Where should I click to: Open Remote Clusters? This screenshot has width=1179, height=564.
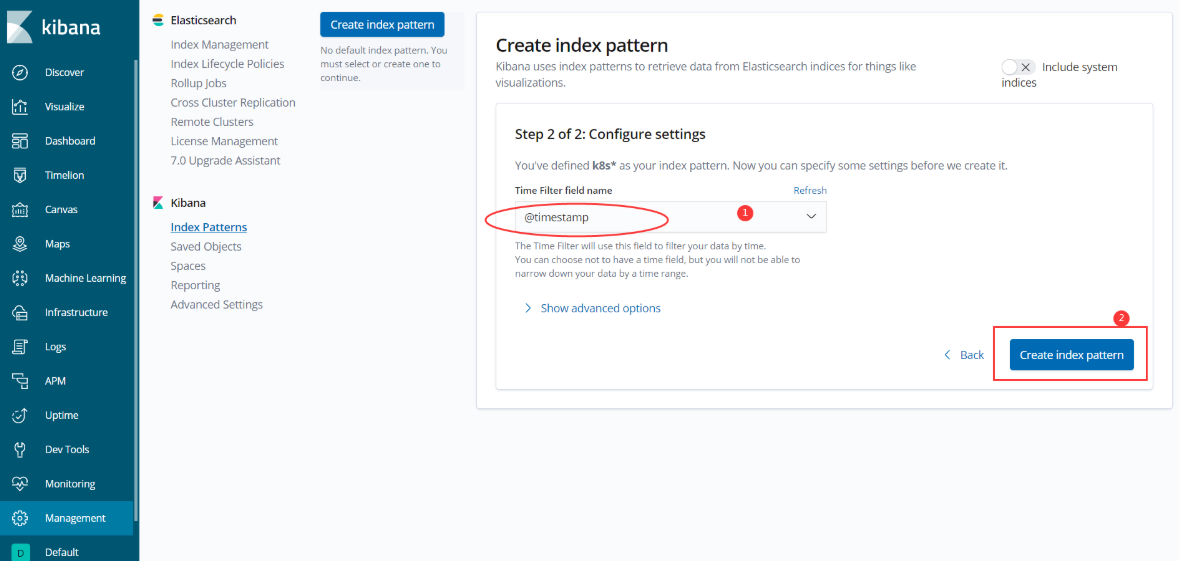[x=212, y=122]
